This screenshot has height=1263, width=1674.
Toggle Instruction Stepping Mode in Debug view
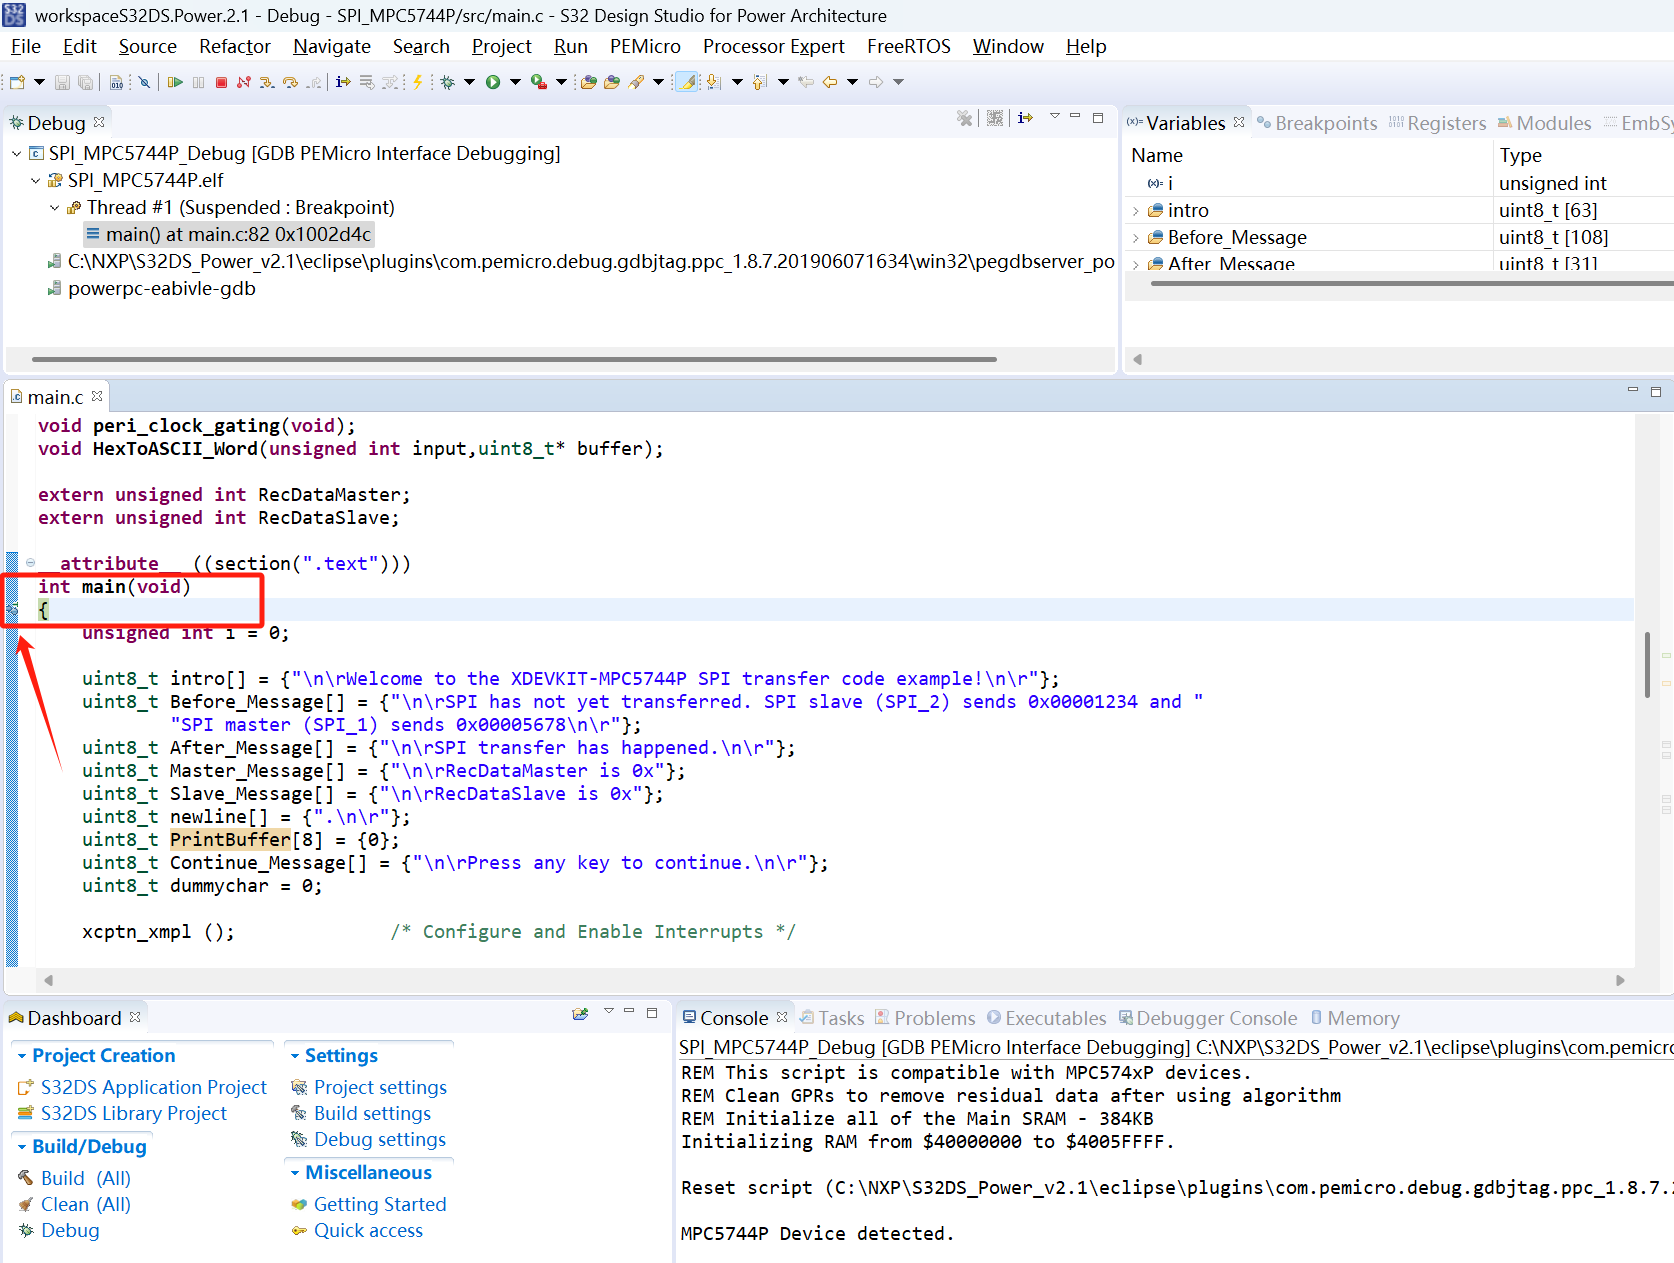coord(1025,118)
